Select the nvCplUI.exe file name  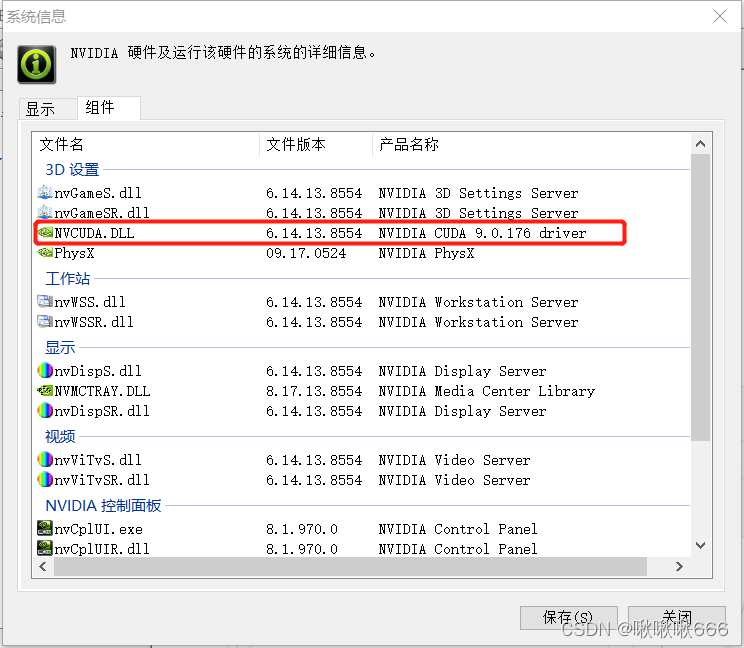click(99, 529)
